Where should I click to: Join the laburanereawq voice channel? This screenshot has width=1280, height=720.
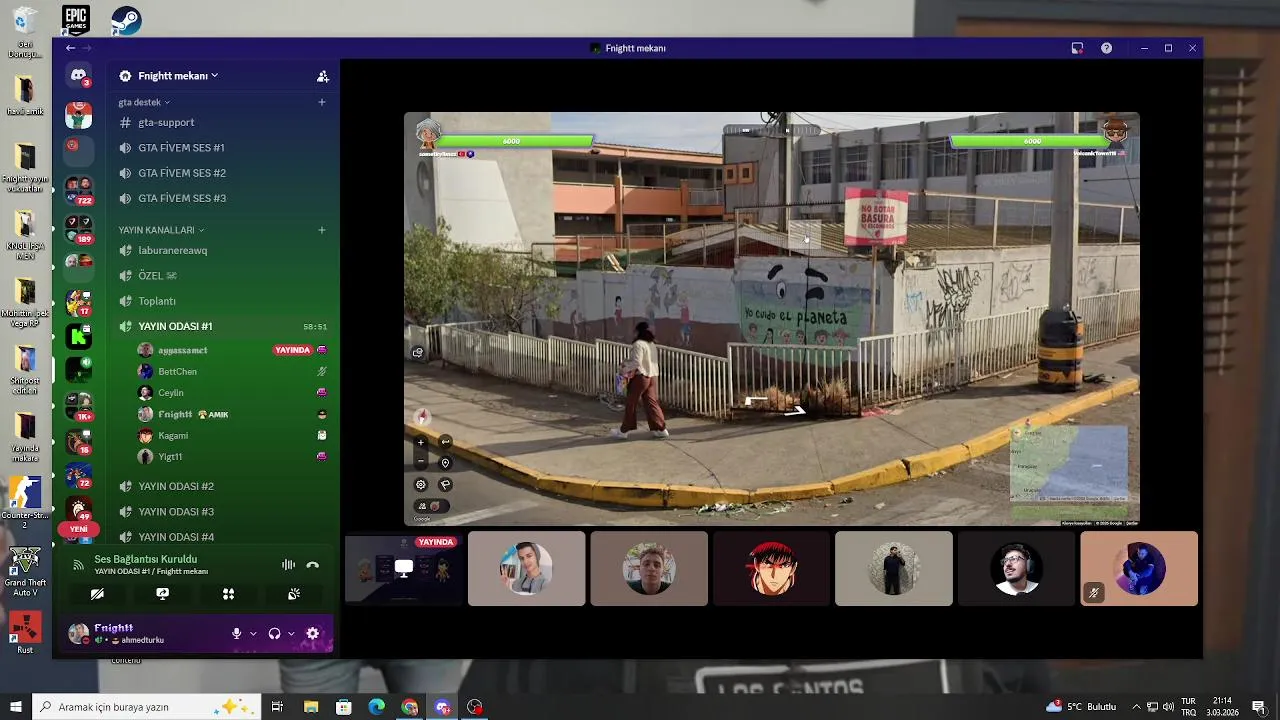[x=222, y=250]
